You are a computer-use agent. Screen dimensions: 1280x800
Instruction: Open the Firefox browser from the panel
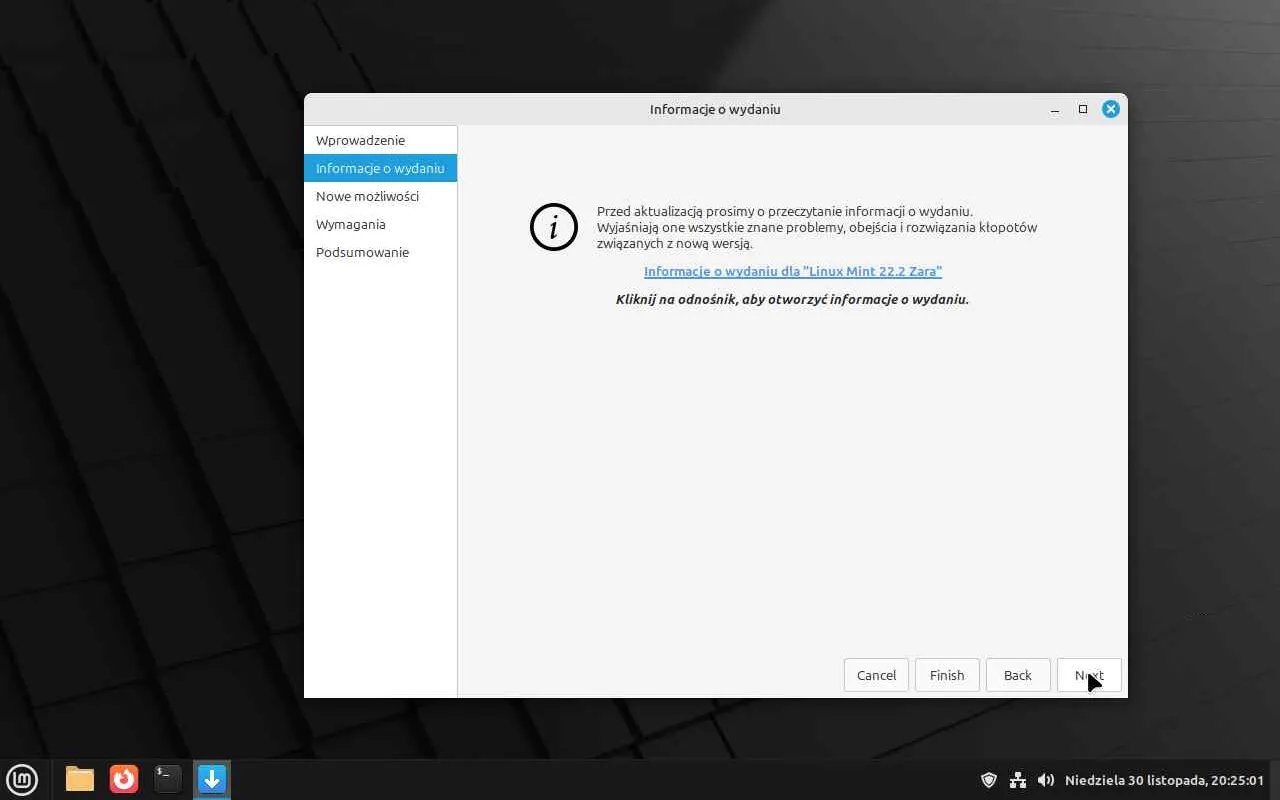124,779
